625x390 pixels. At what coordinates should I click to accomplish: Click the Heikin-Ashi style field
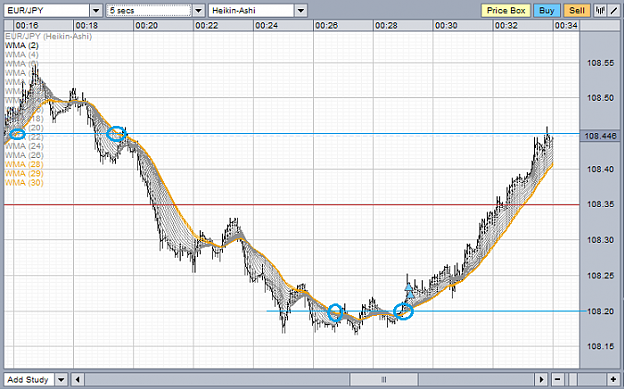(x=252, y=11)
